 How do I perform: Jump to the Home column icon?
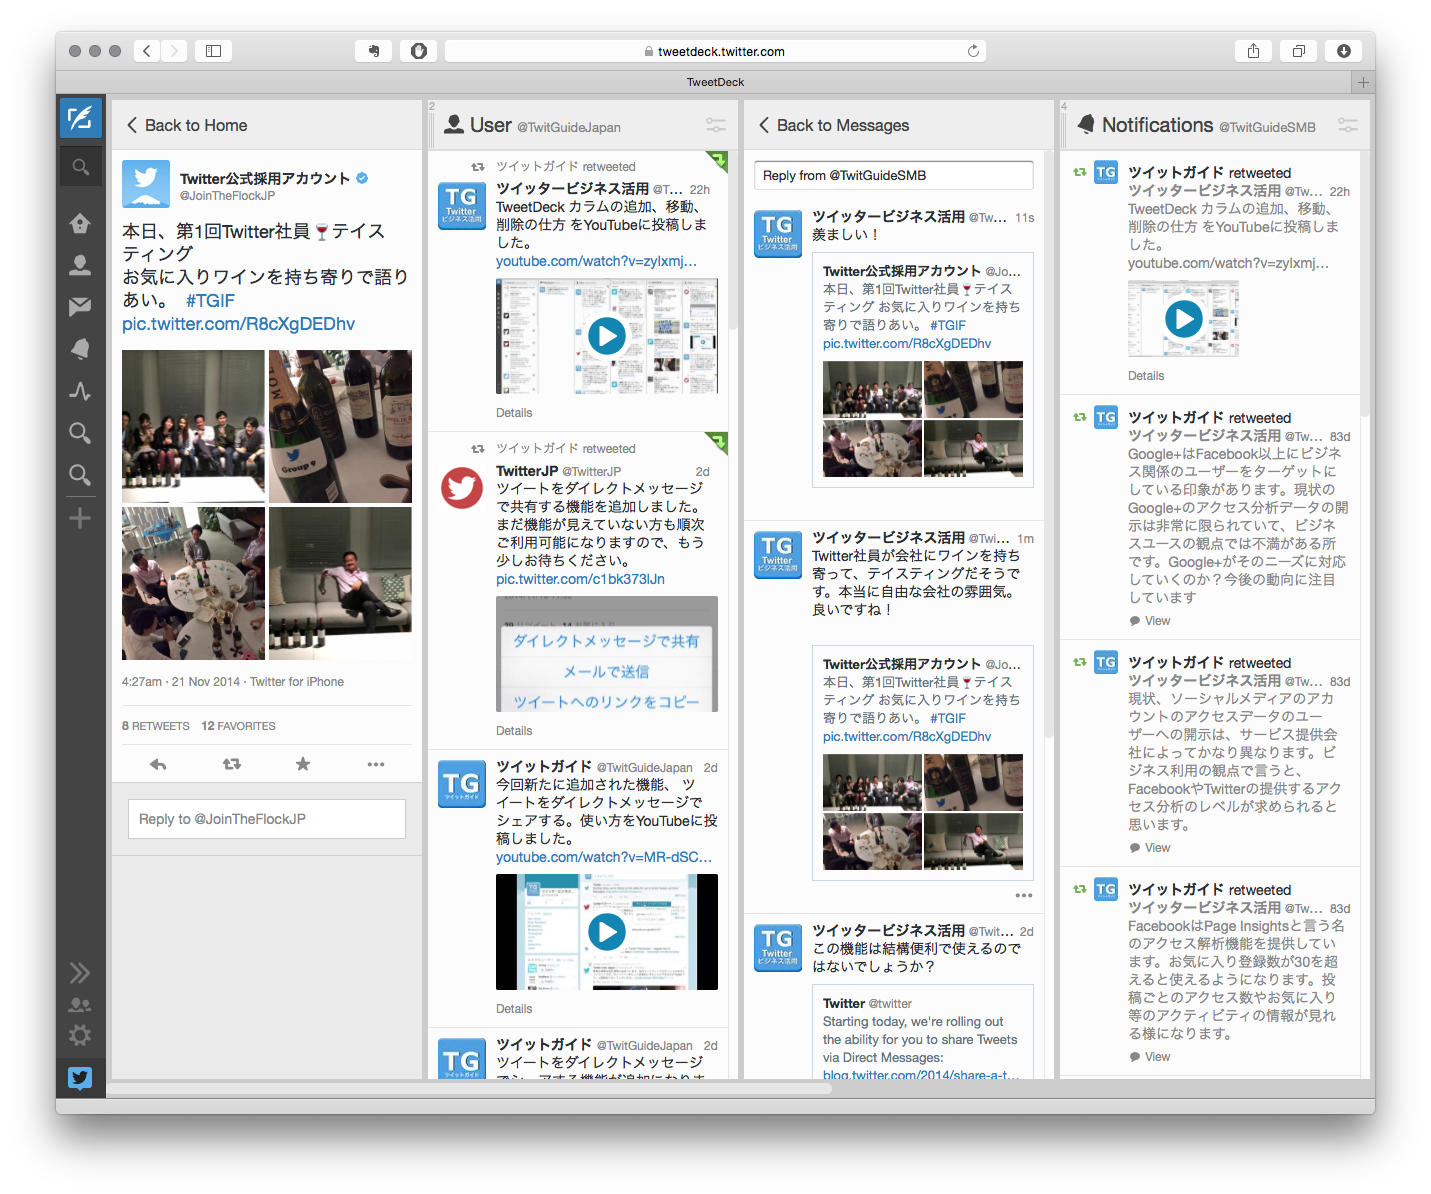click(x=80, y=223)
